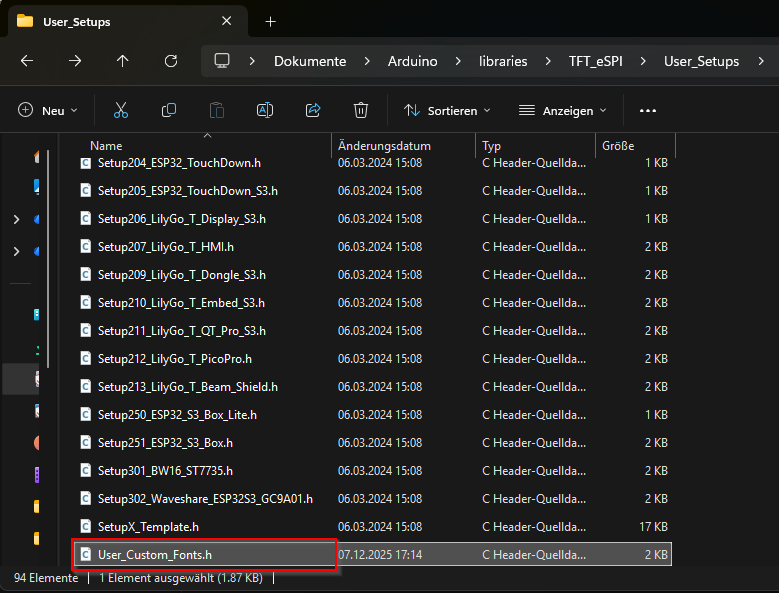Click the Rename icon in toolbar

pyautogui.click(x=265, y=110)
